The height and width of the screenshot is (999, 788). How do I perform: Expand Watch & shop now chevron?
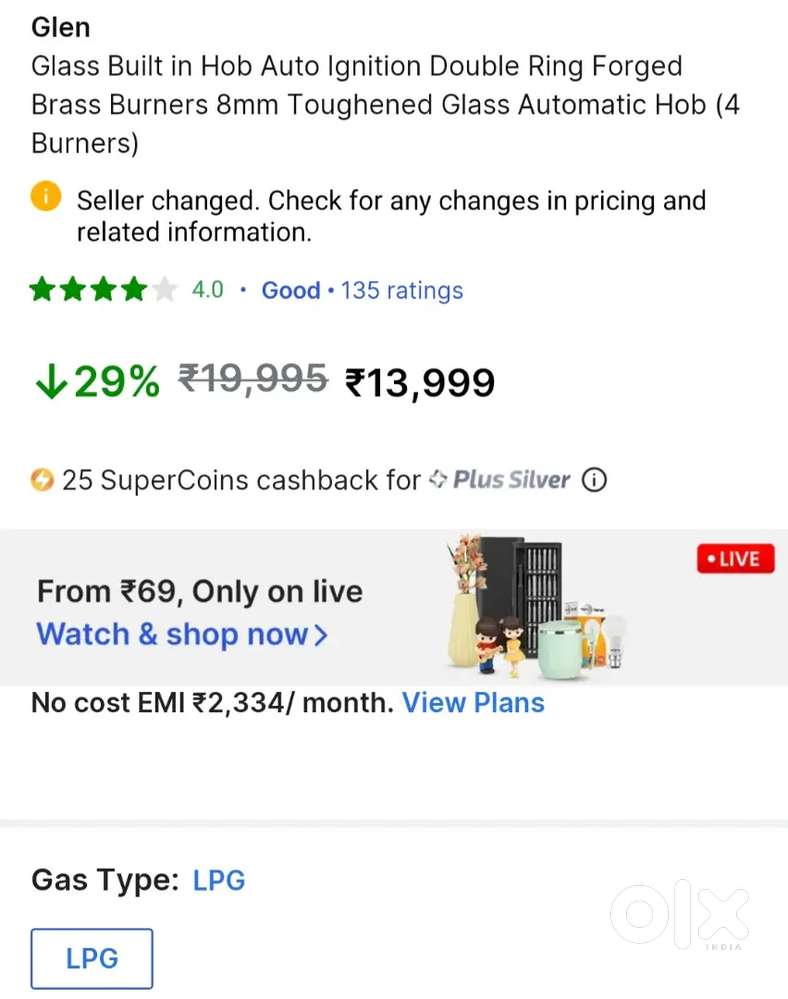[321, 635]
